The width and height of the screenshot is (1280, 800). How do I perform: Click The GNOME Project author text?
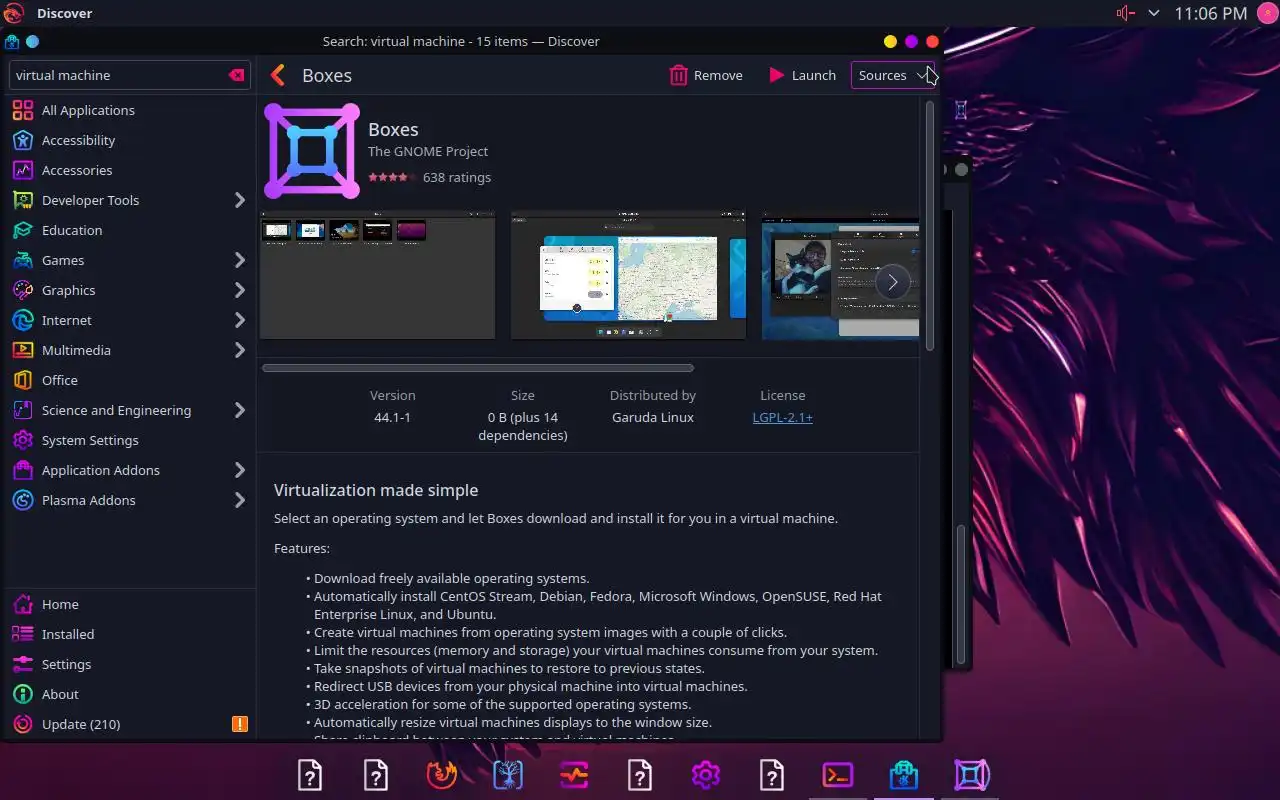pos(428,151)
